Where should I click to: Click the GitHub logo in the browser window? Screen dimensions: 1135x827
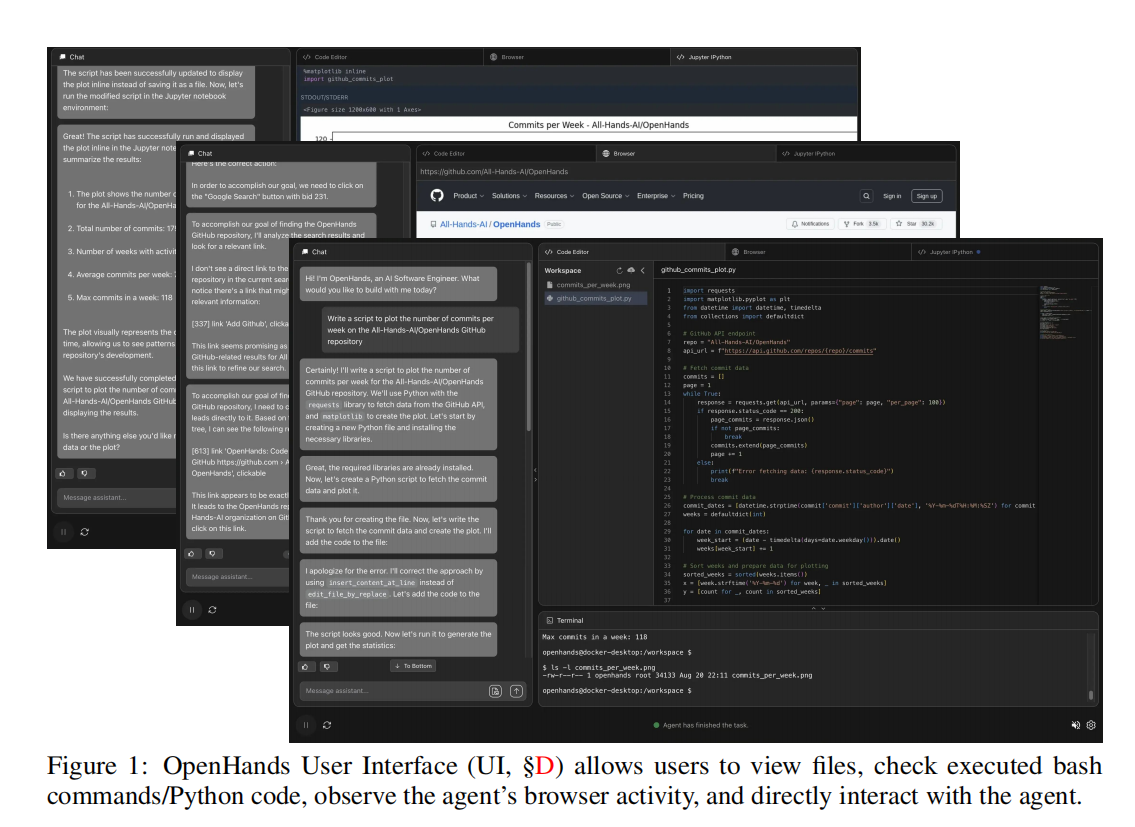[x=436, y=196]
